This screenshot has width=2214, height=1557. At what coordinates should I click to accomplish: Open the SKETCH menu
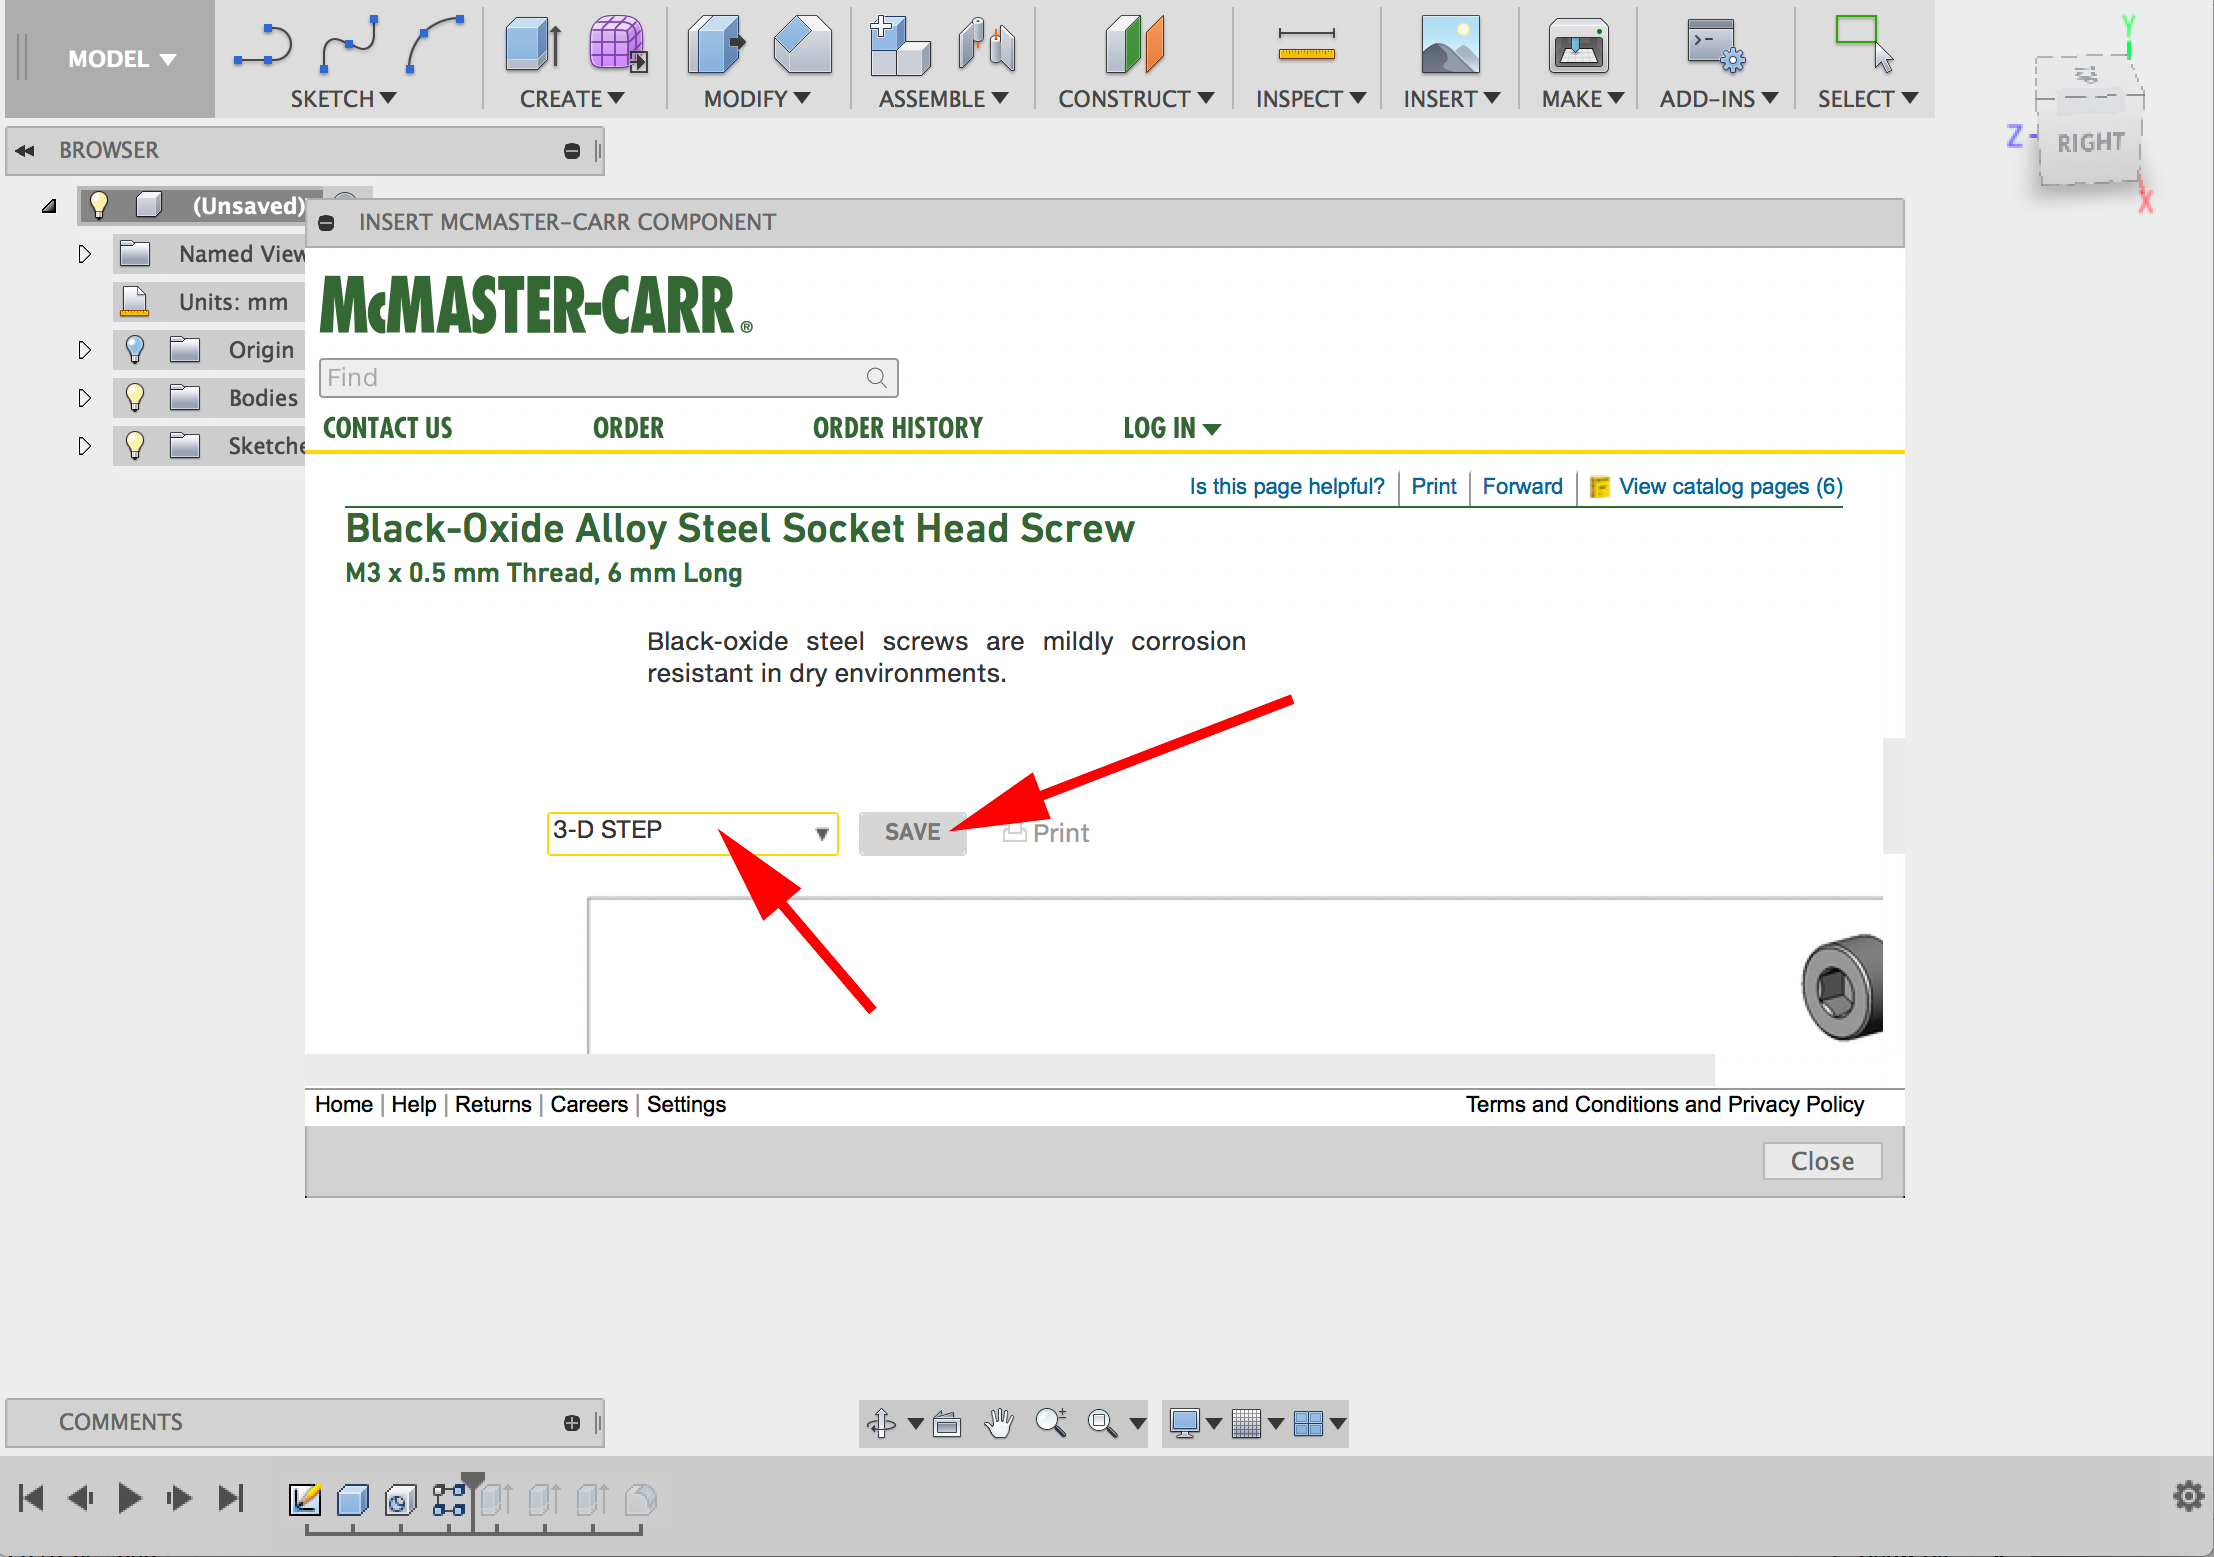coord(343,98)
